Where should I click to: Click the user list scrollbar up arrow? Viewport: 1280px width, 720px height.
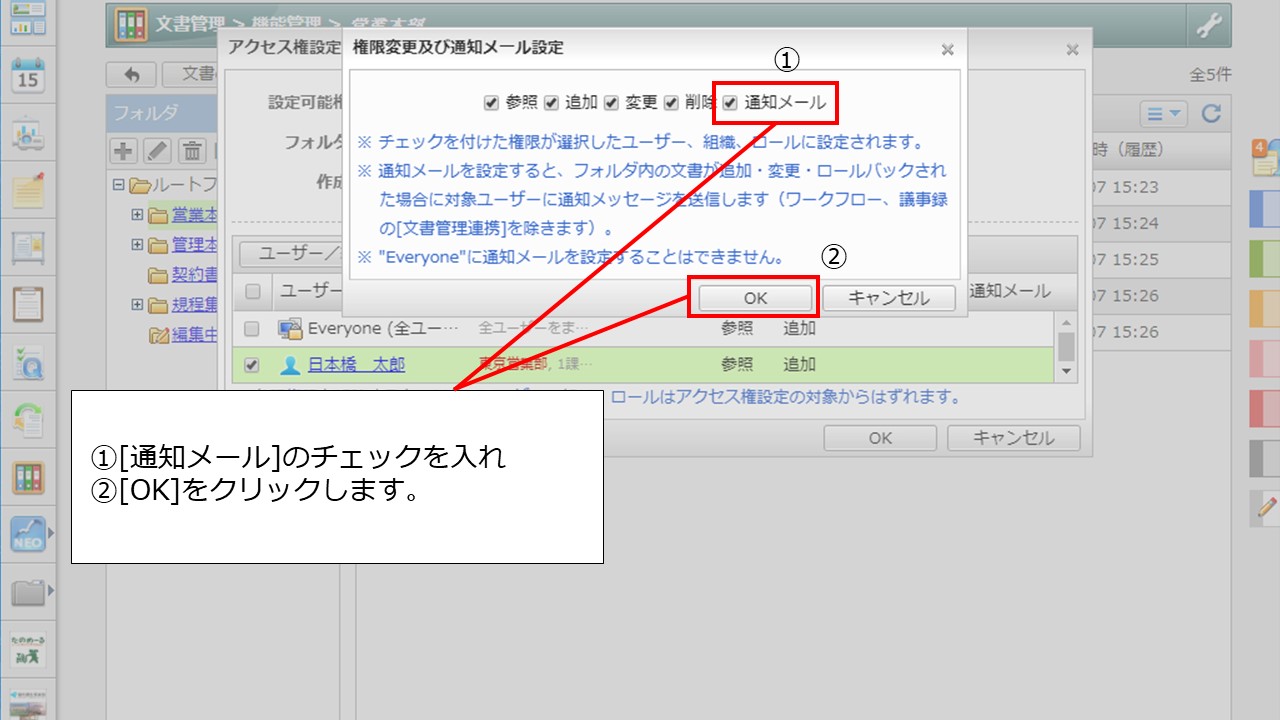point(1067,323)
